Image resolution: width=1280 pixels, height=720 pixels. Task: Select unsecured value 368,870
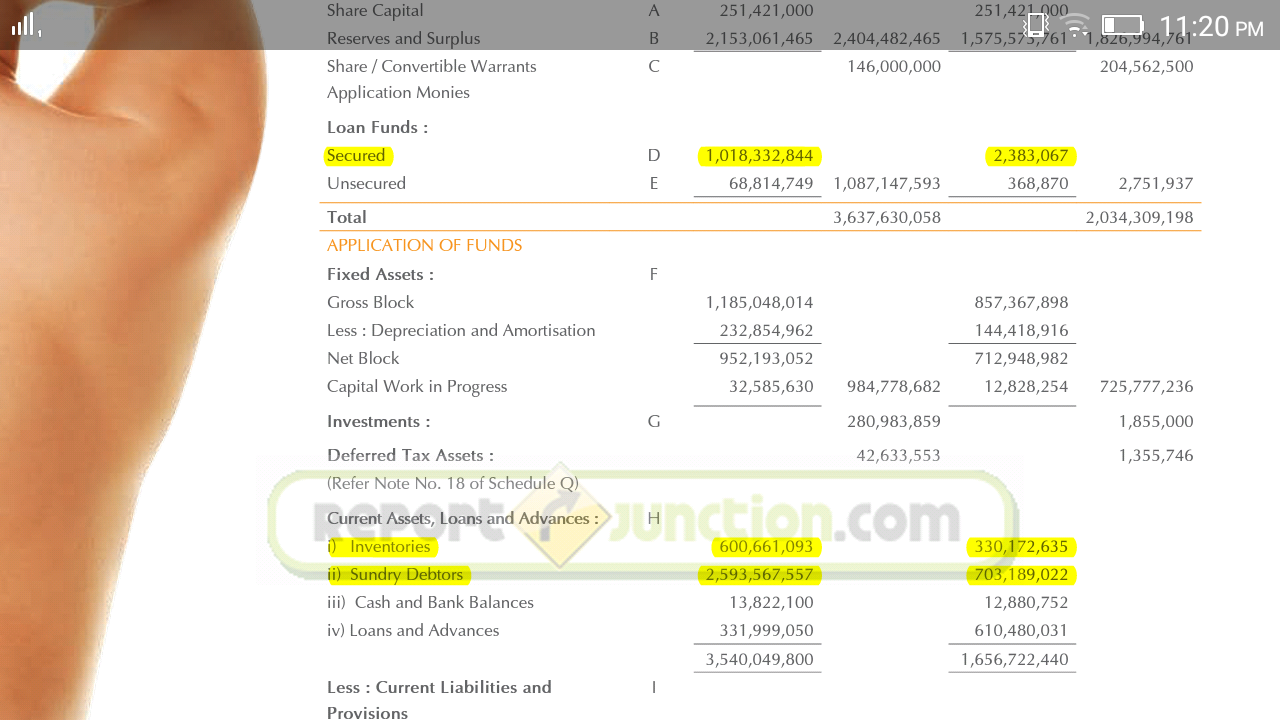[1038, 184]
